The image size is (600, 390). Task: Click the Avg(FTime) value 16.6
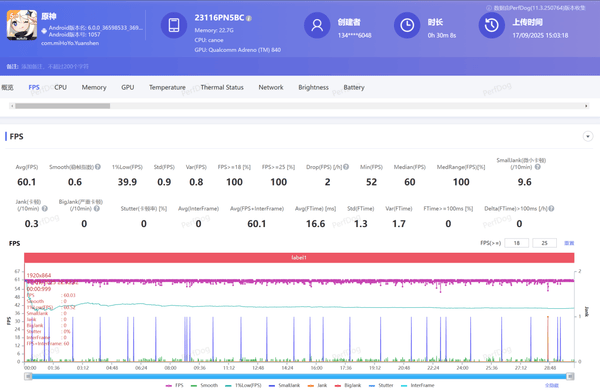pyautogui.click(x=315, y=224)
